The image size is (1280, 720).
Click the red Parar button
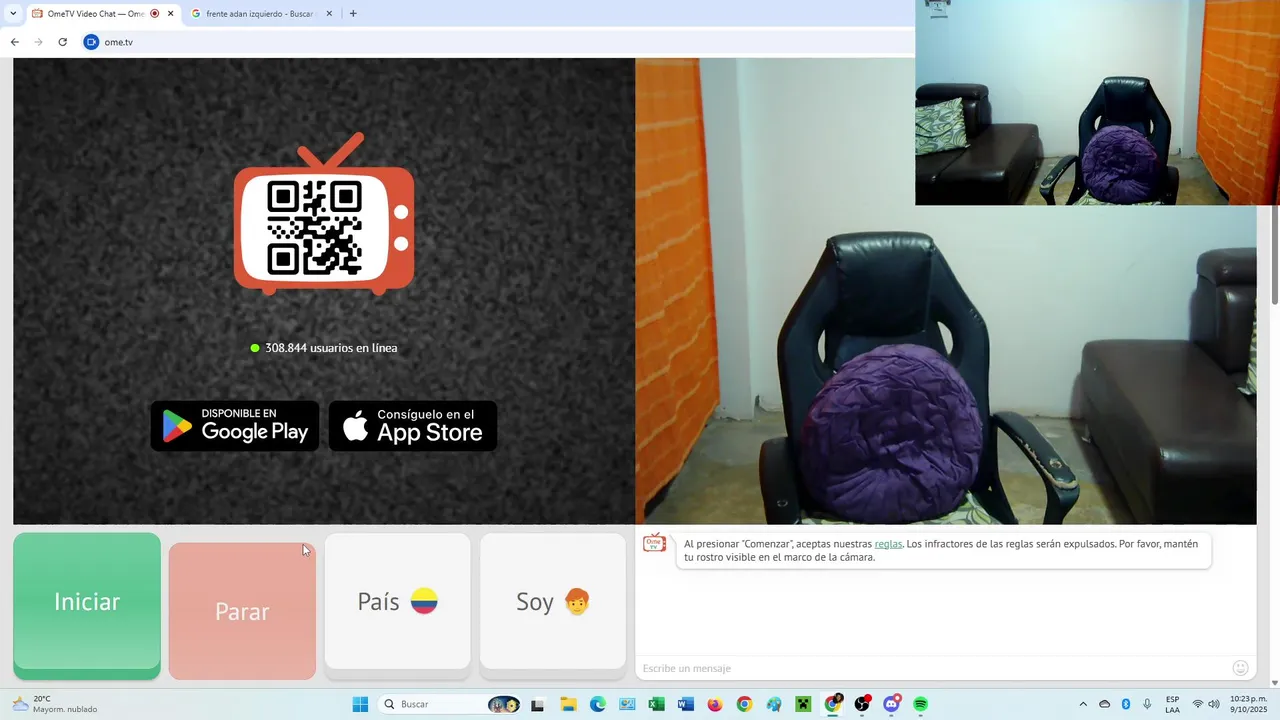point(242,611)
